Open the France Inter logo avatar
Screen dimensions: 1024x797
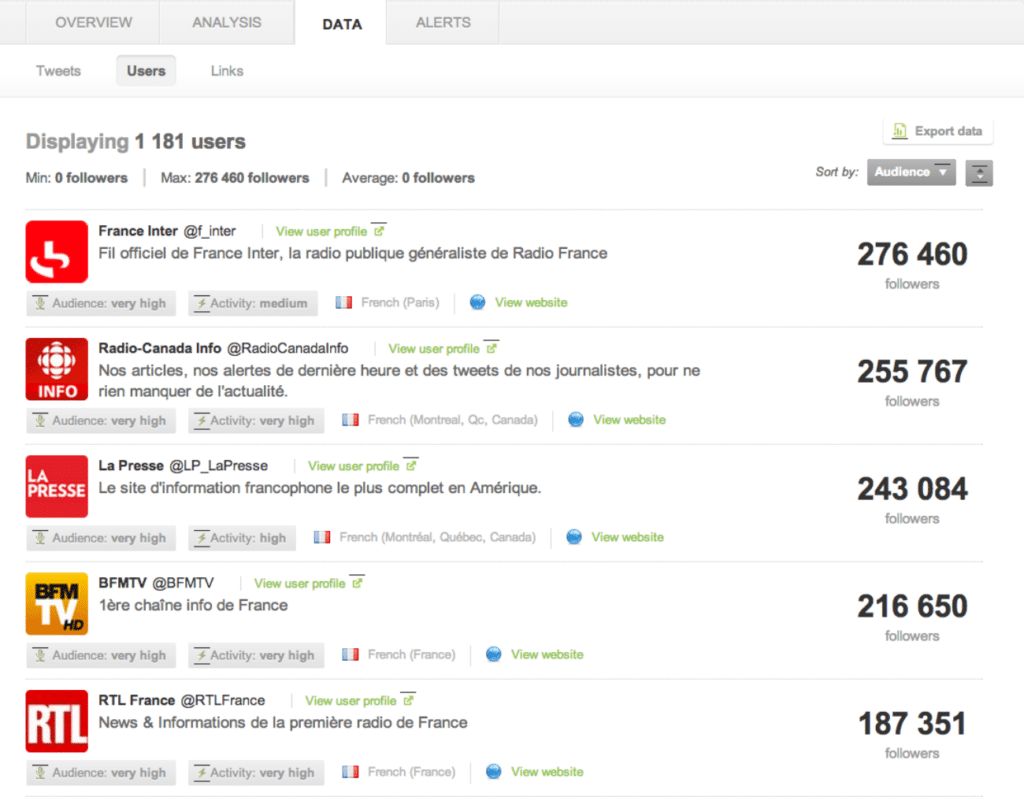[x=57, y=252]
